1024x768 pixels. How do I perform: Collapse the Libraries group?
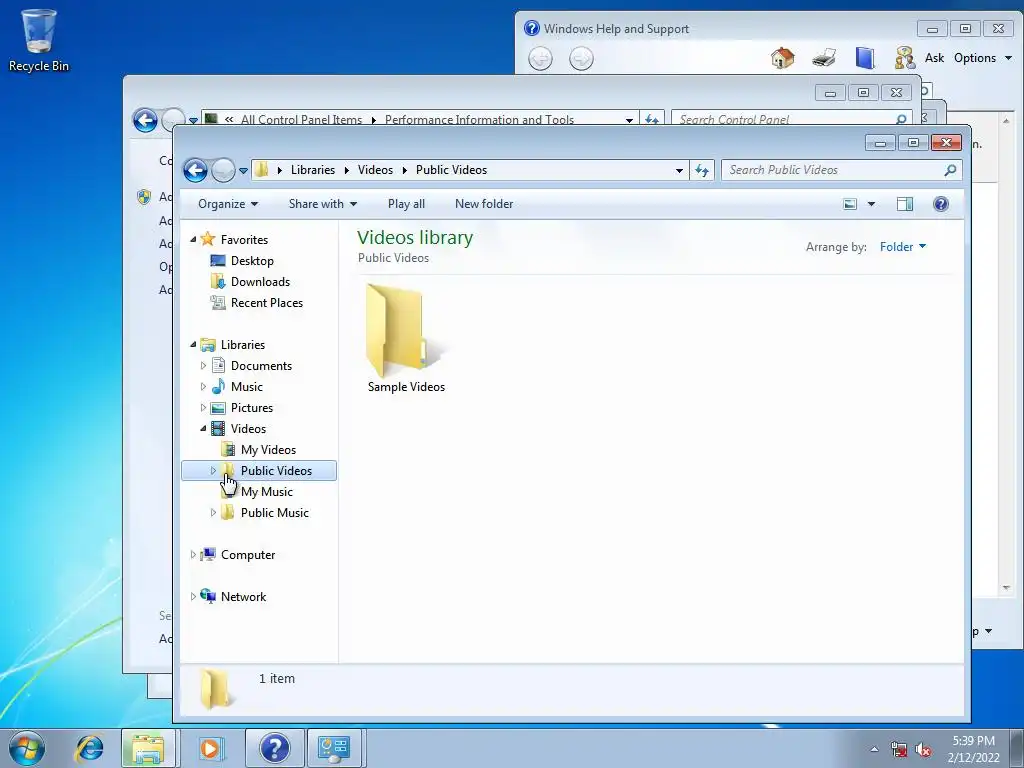coord(193,344)
